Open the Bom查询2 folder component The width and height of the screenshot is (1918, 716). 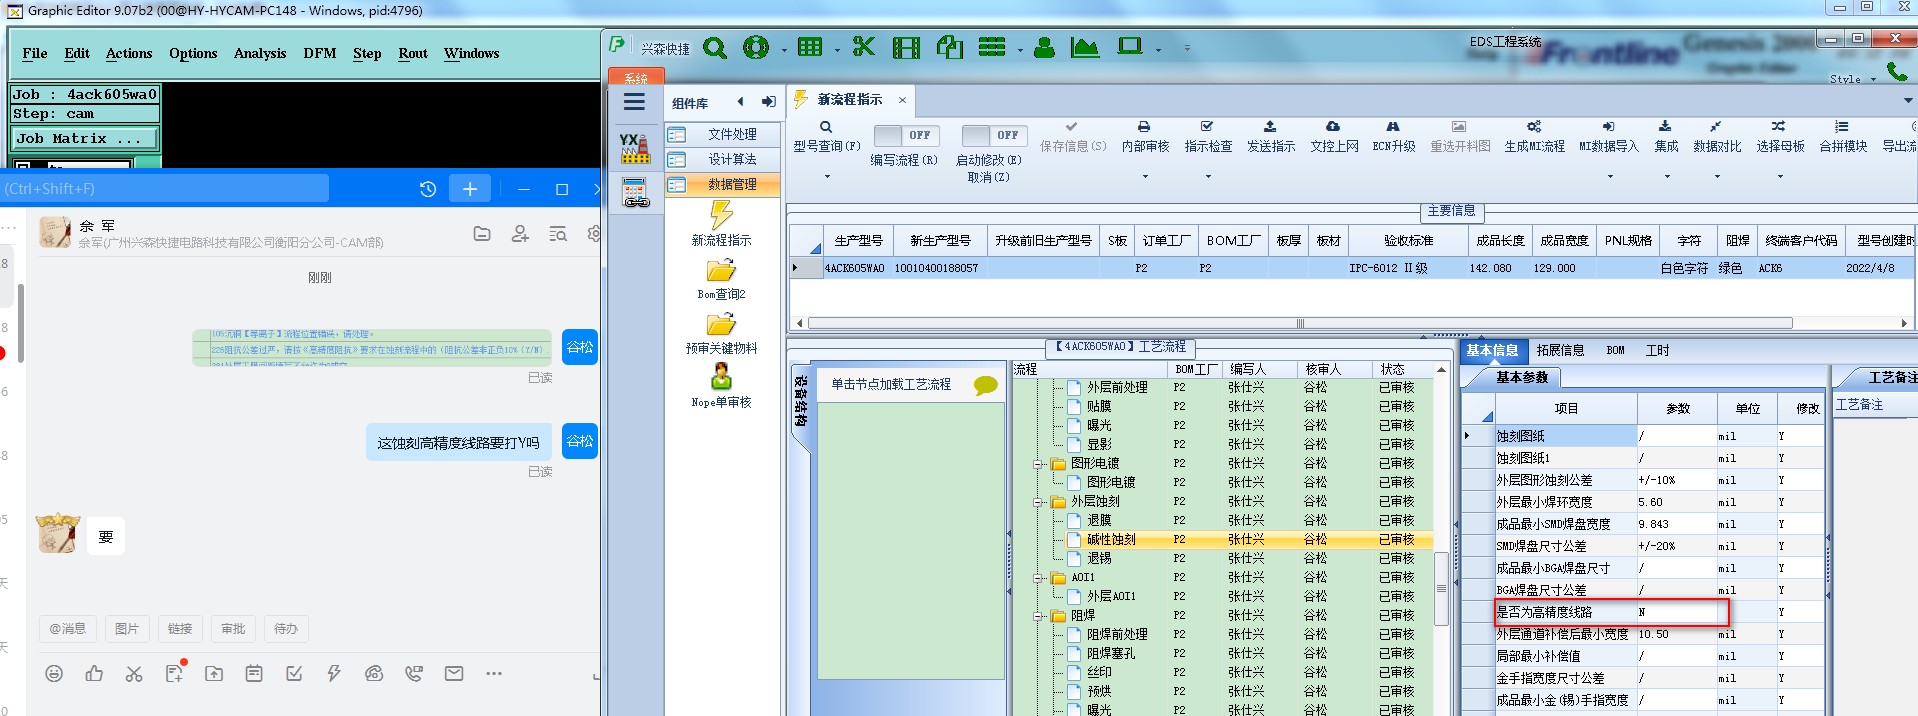(721, 279)
